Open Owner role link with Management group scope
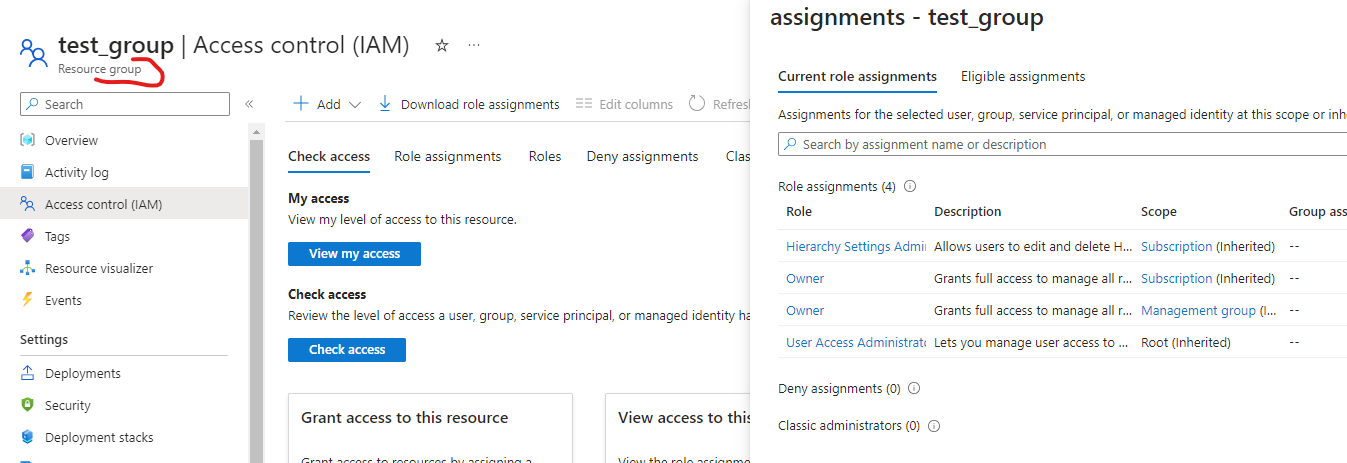This screenshot has width=1347, height=463. click(805, 310)
